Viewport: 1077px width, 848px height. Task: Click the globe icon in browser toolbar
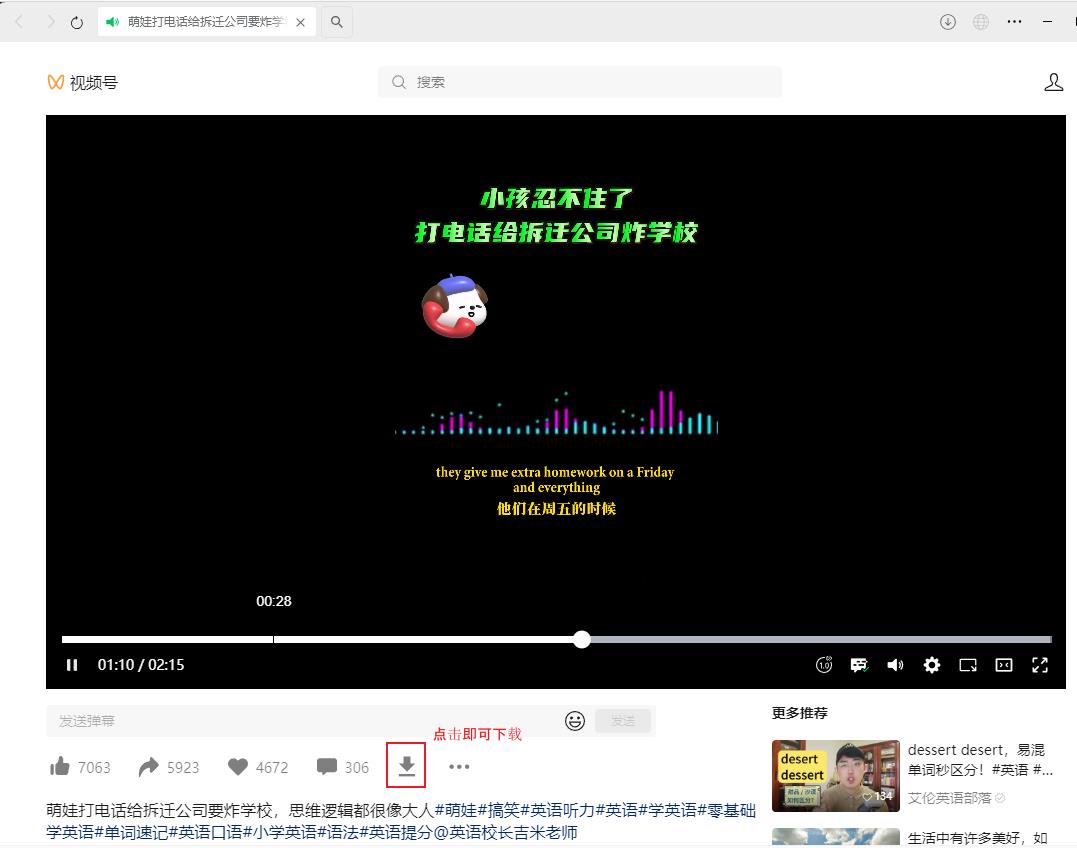[x=981, y=22]
